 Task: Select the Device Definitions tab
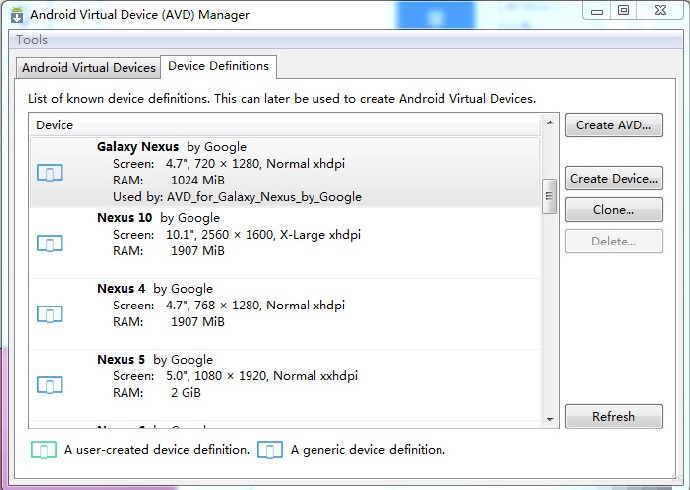218,66
